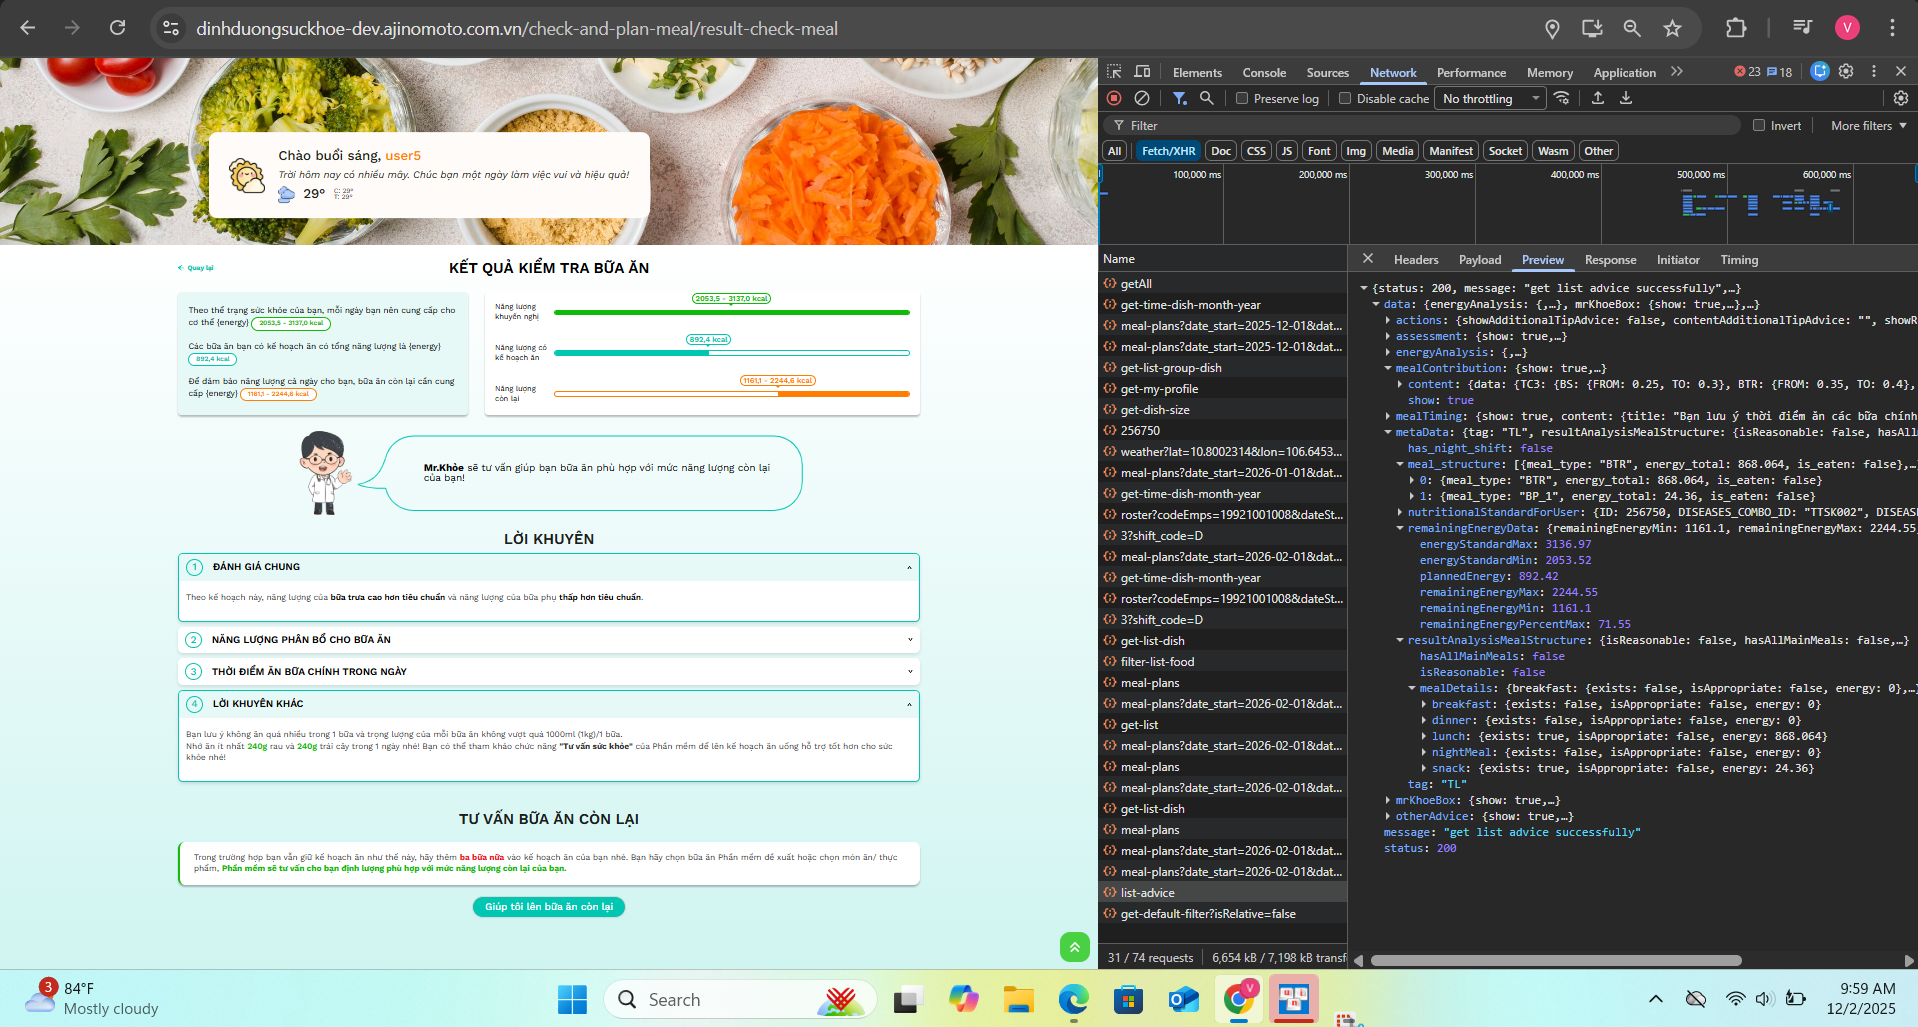The height and width of the screenshot is (1027, 1918).
Task: Open Windows Start menu
Action: (x=572, y=999)
